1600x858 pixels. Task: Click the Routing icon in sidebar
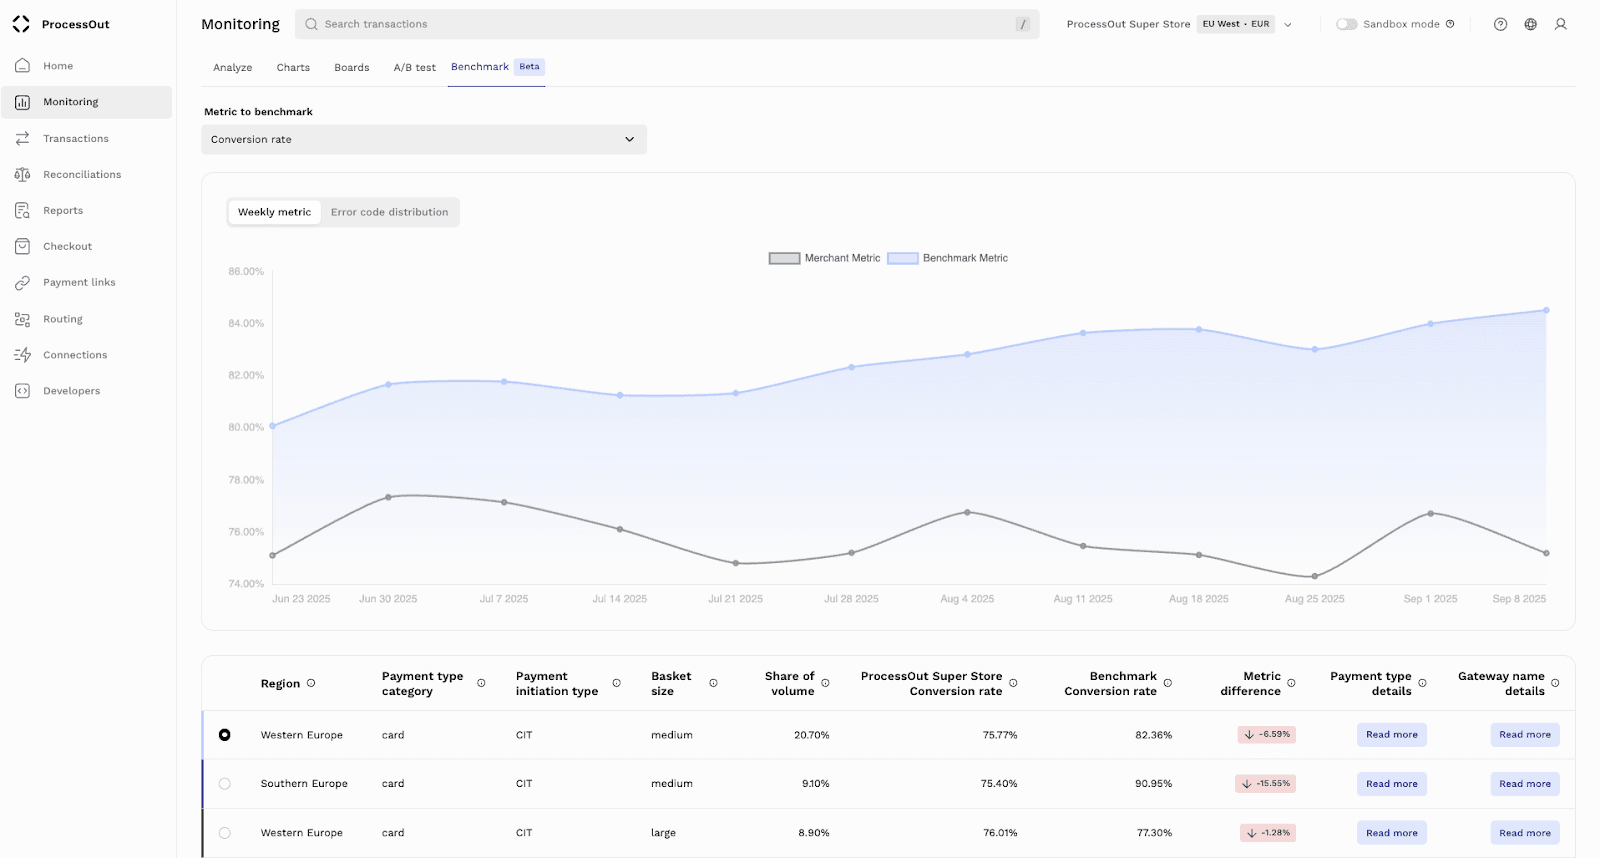coord(22,319)
